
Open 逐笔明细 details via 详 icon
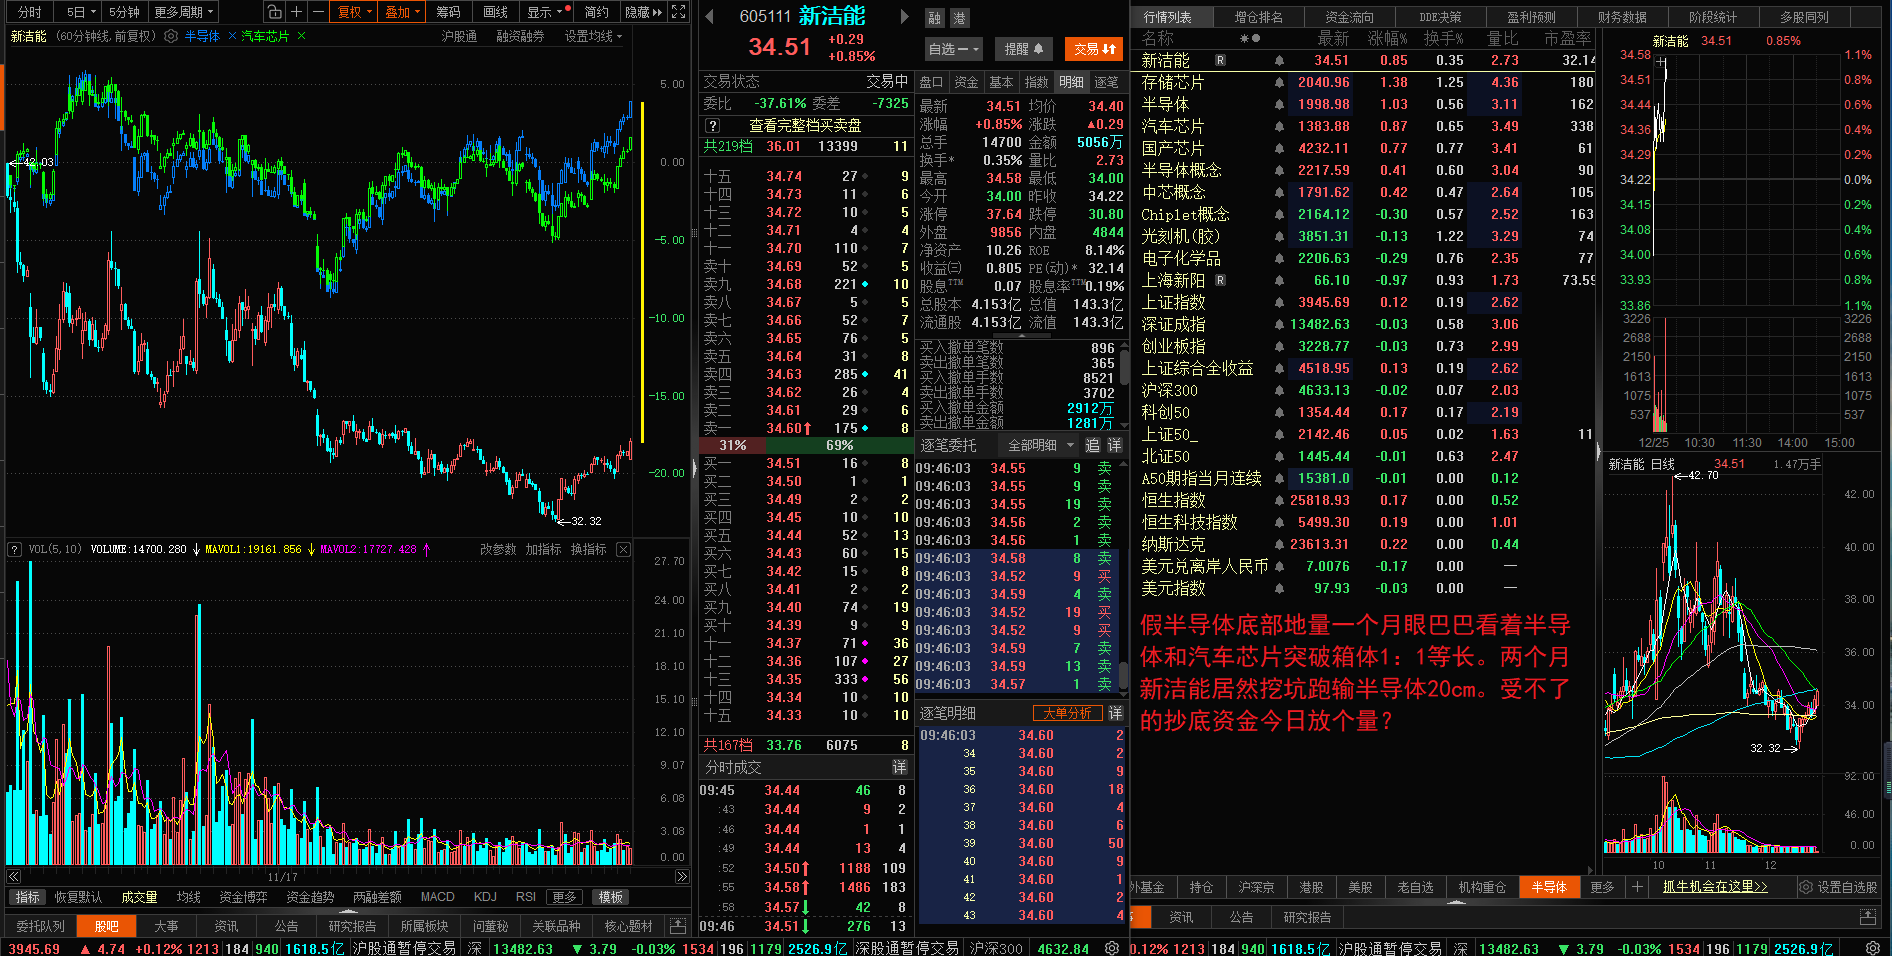(x=1115, y=713)
